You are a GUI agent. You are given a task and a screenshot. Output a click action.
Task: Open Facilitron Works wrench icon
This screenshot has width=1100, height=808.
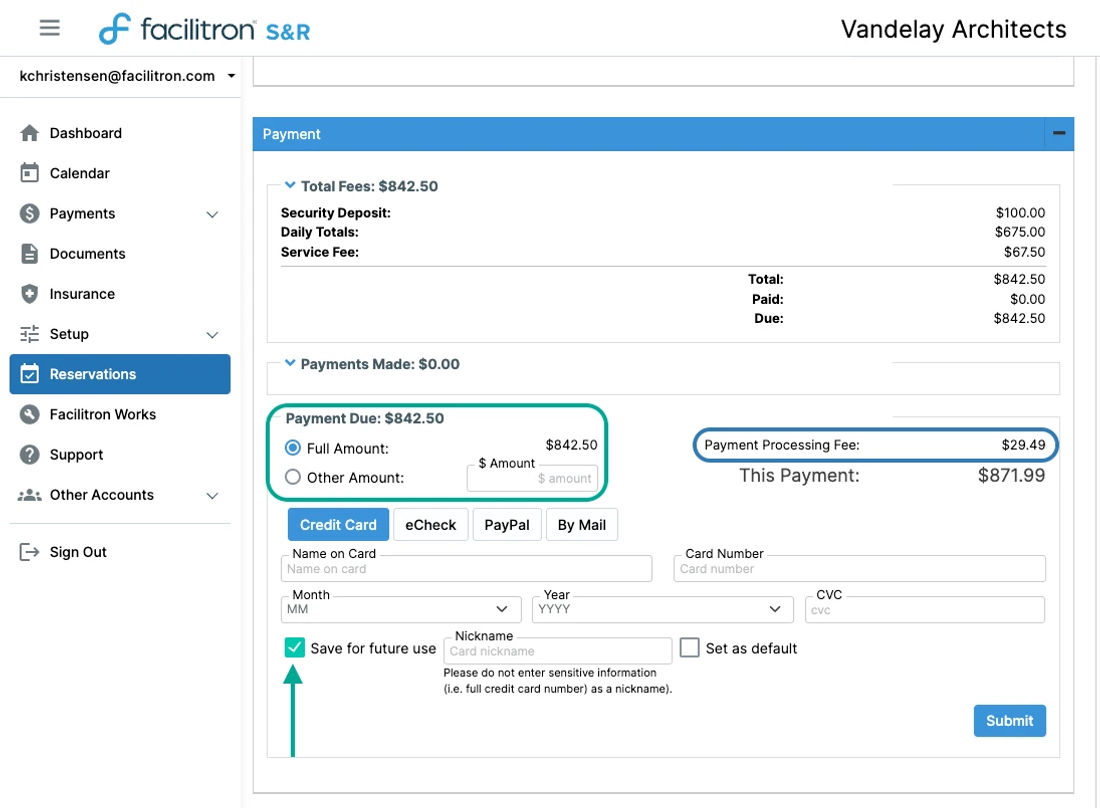pyautogui.click(x=29, y=415)
